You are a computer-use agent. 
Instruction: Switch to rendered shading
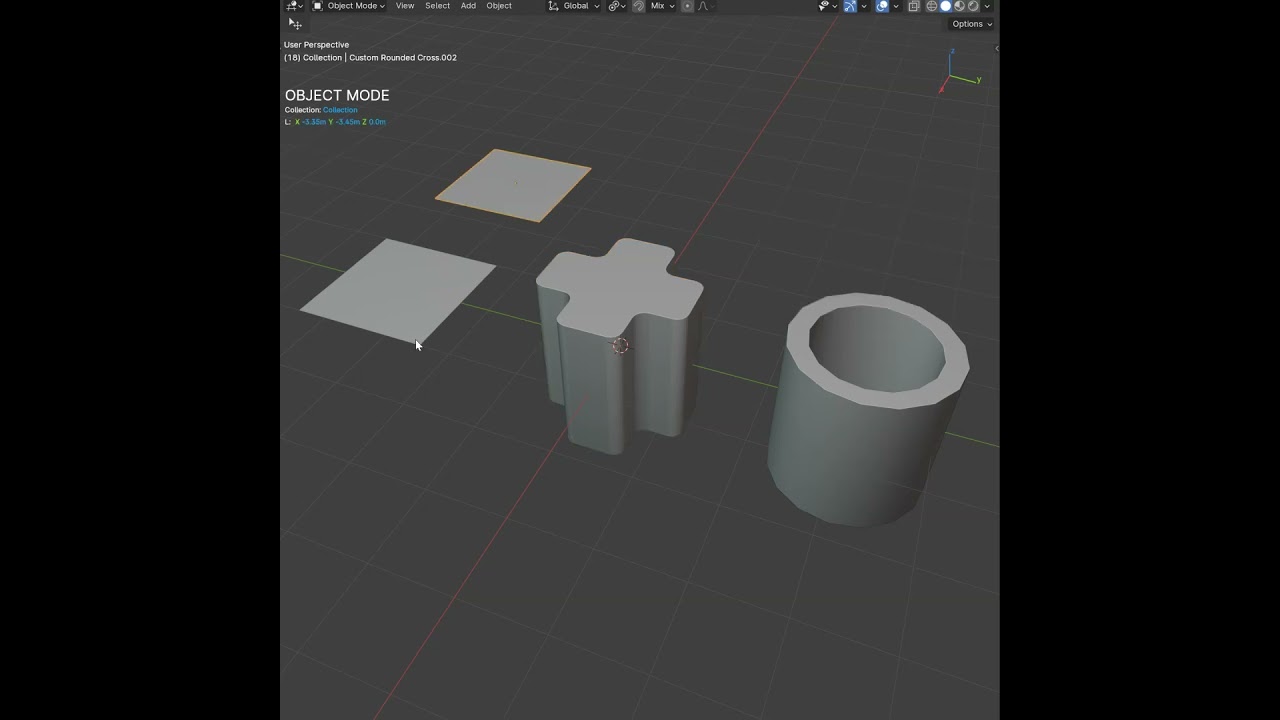coord(973,6)
